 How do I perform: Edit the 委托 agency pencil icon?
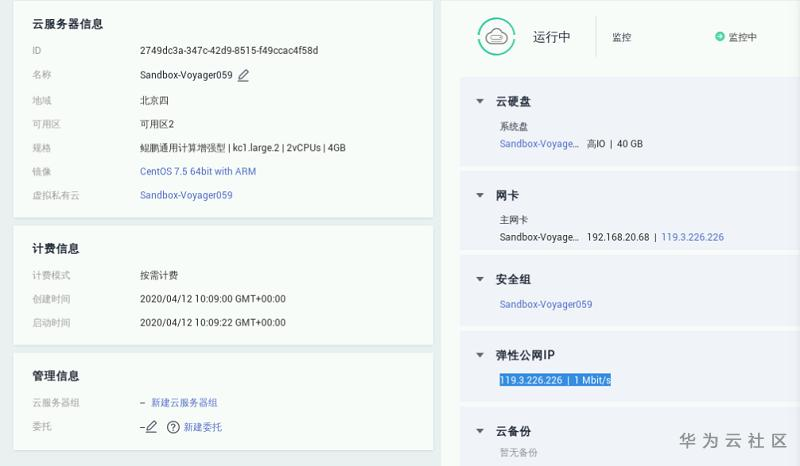point(151,427)
